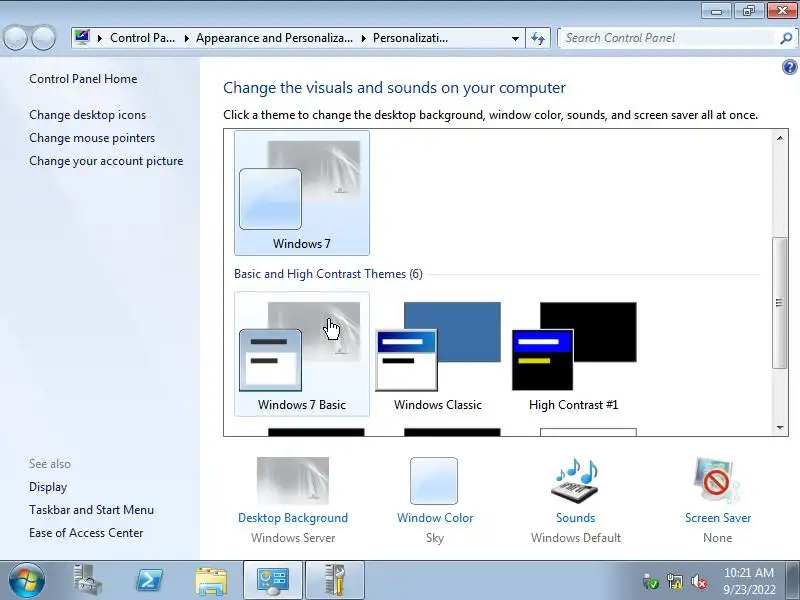Click the refresh button beside address bar

coord(538,38)
